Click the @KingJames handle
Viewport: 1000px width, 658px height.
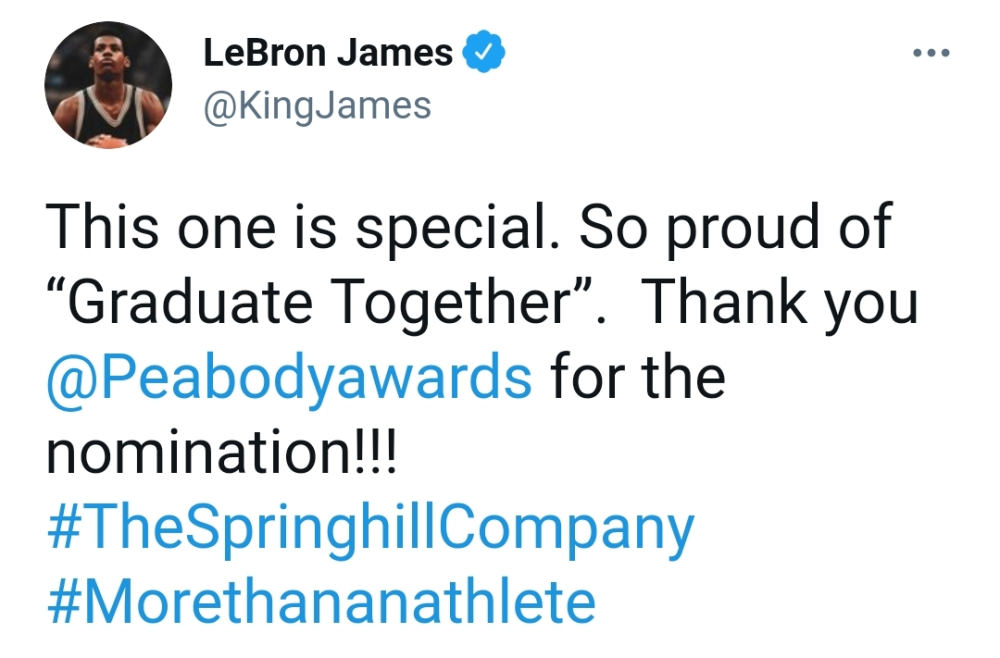317,106
